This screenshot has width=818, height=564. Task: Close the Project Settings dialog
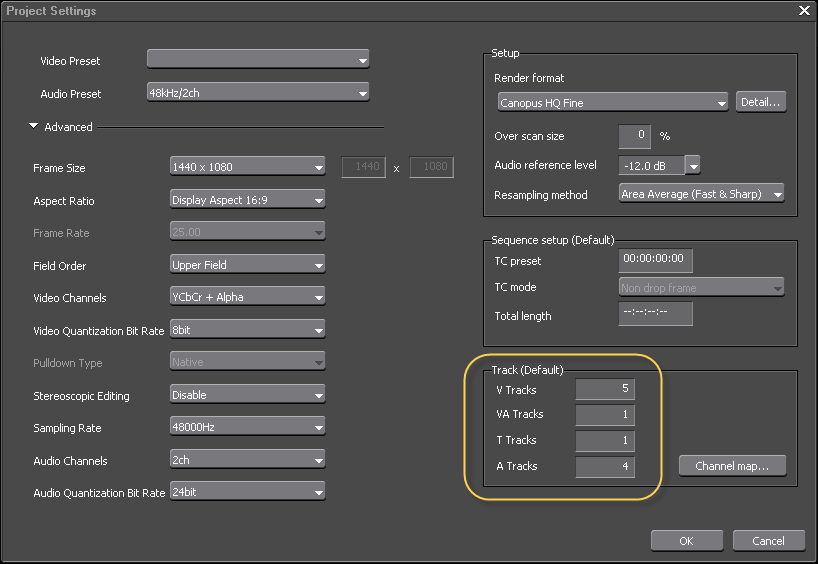point(804,11)
